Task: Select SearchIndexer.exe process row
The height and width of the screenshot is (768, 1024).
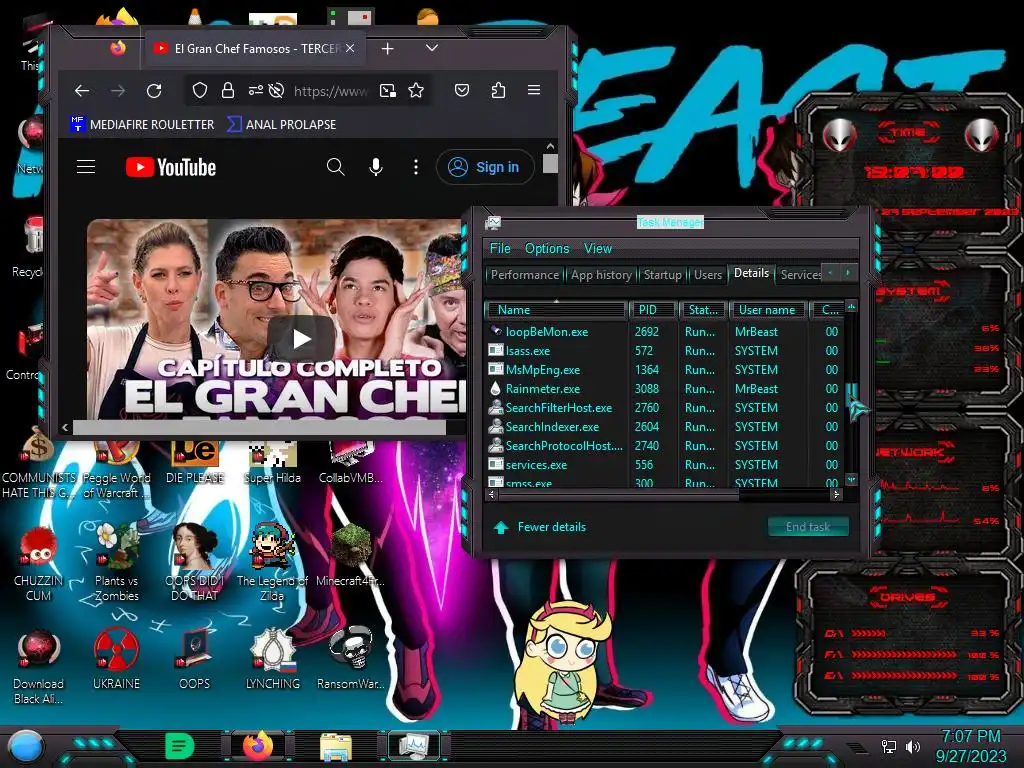Action: tap(665, 426)
